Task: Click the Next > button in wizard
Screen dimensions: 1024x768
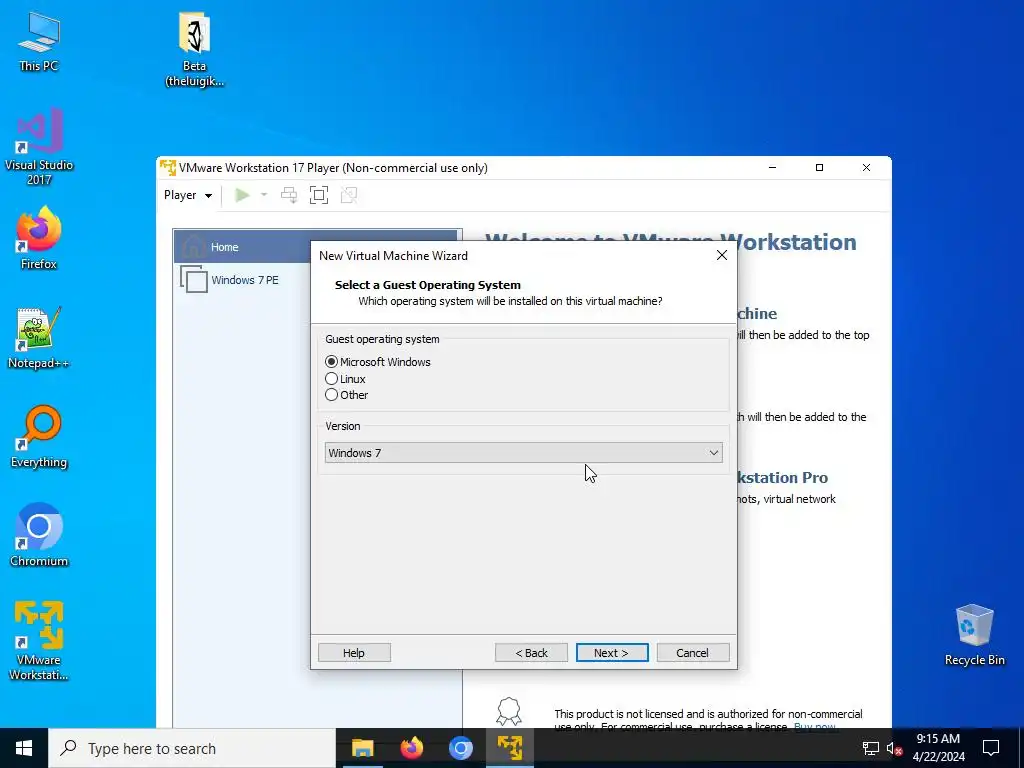Action: (612, 652)
